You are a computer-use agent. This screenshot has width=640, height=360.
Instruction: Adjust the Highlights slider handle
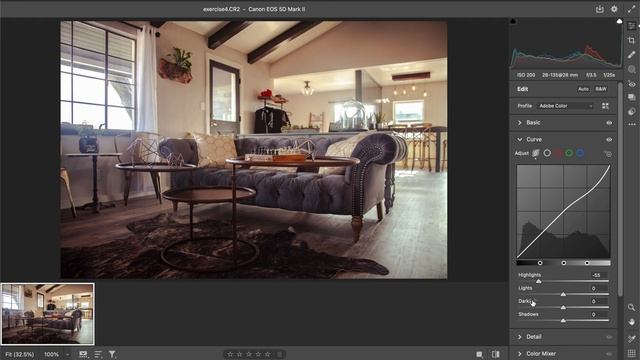click(538, 281)
